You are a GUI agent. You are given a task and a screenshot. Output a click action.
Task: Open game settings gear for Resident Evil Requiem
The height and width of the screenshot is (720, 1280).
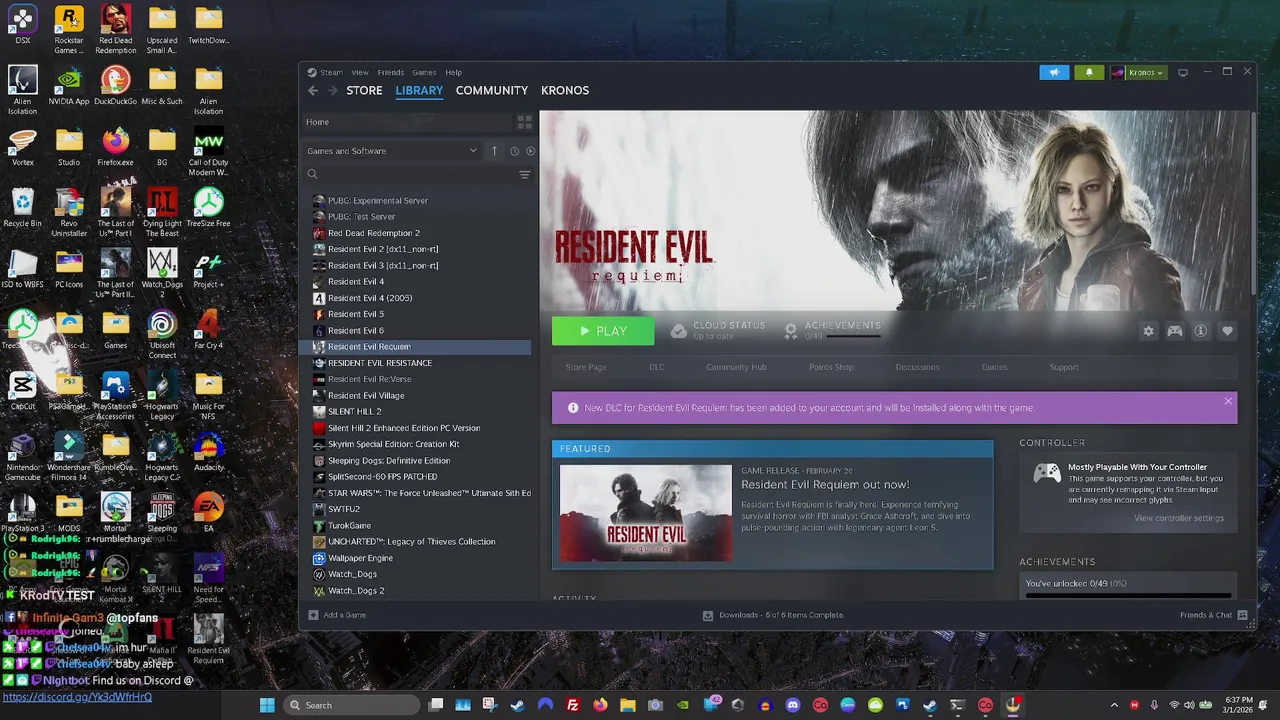1148,331
